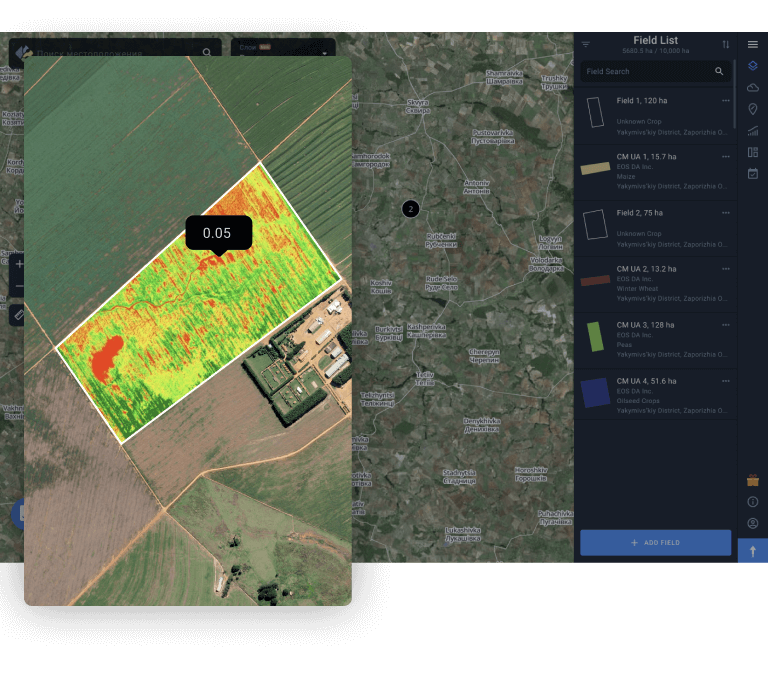Viewport: 768px width, 700px height.
Task: Select the CM UA 1 Maize field
Action: [x=655, y=170]
